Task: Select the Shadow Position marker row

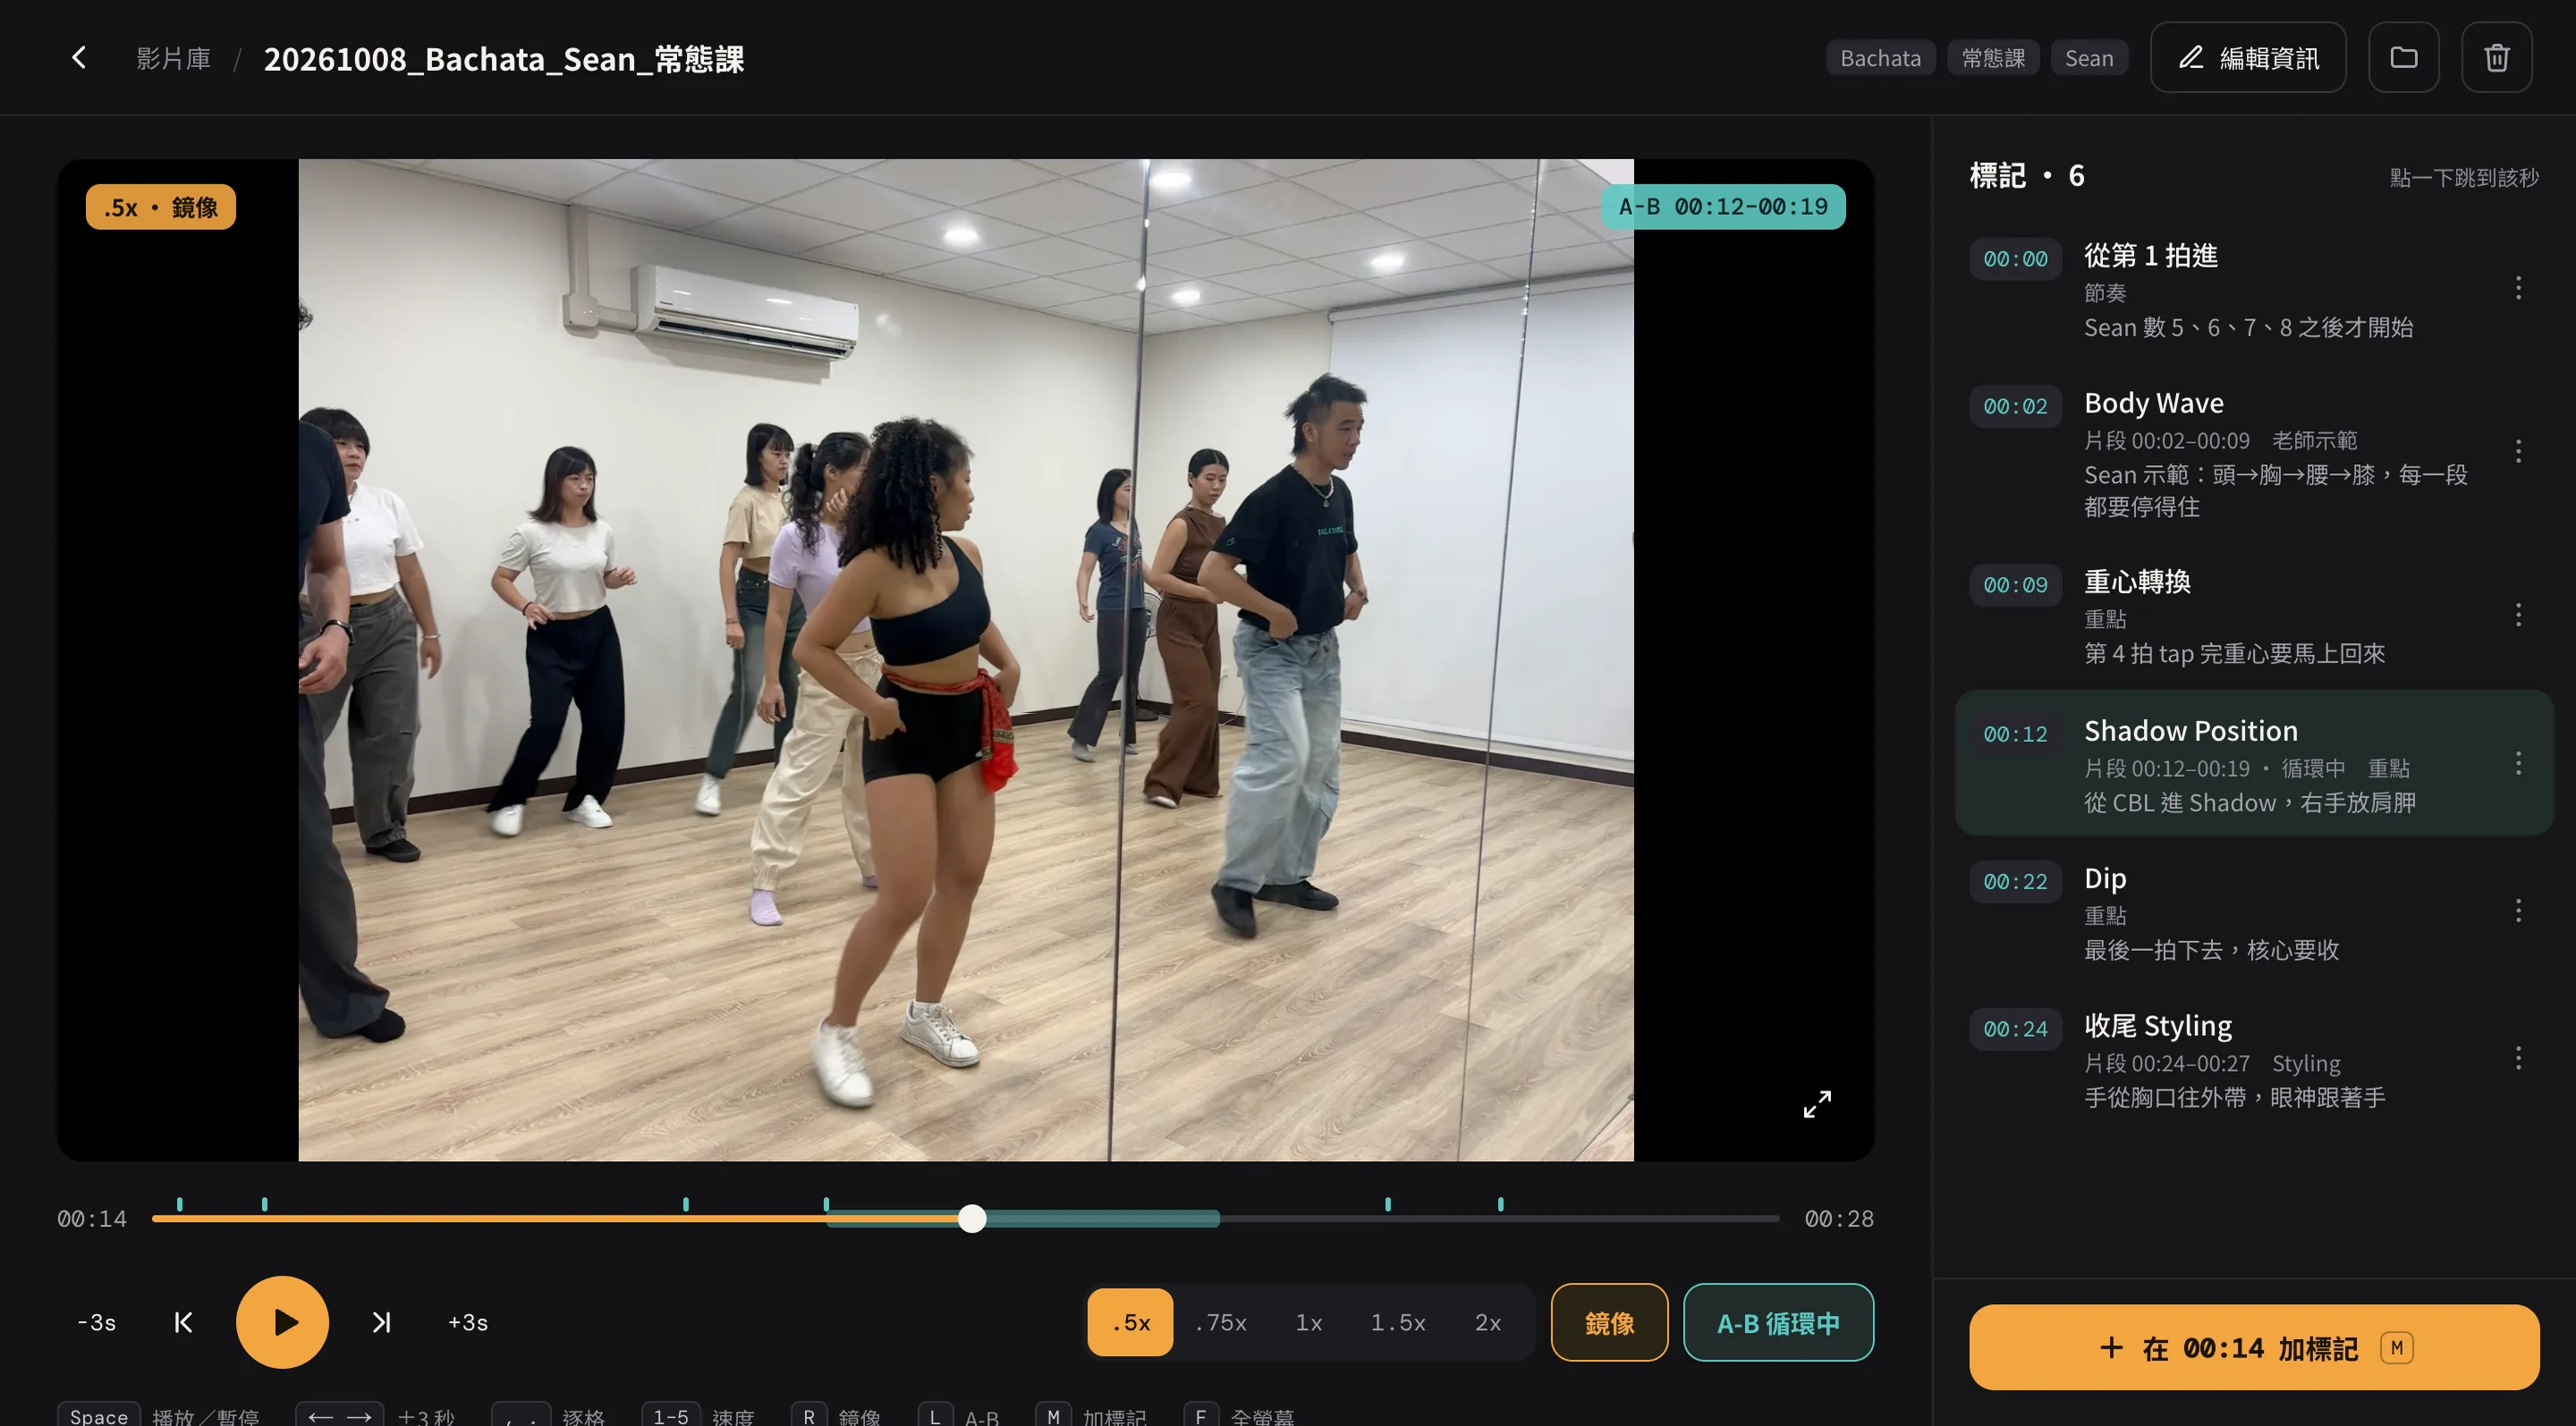Action: [x=2254, y=763]
